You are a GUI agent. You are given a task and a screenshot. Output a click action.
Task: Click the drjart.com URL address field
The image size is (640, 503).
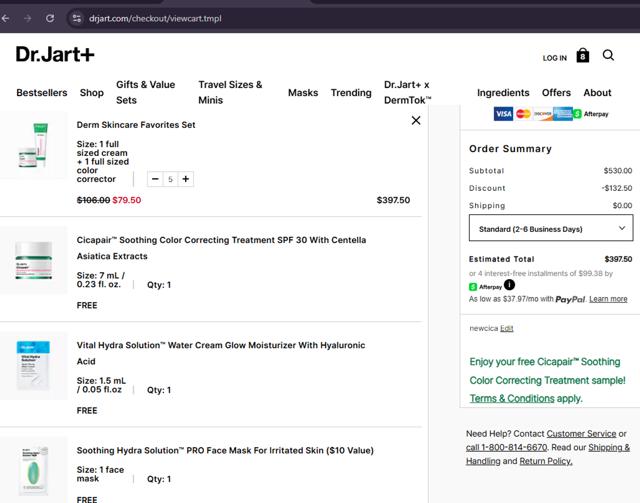155,18
